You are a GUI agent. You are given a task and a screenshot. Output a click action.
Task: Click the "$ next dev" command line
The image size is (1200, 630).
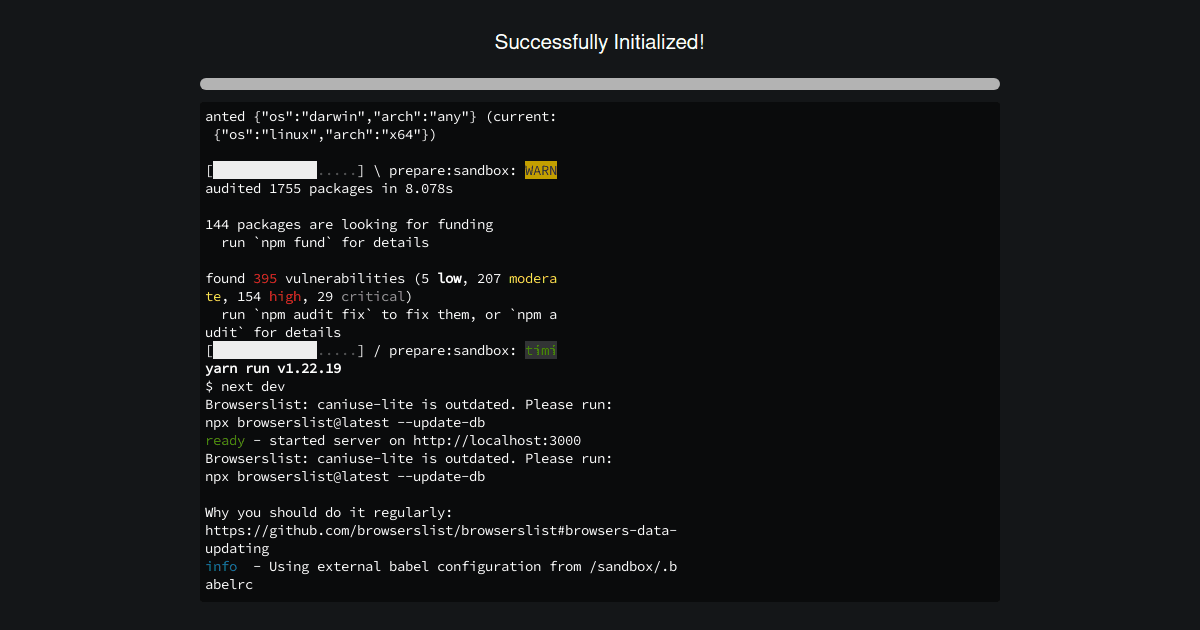(245, 387)
